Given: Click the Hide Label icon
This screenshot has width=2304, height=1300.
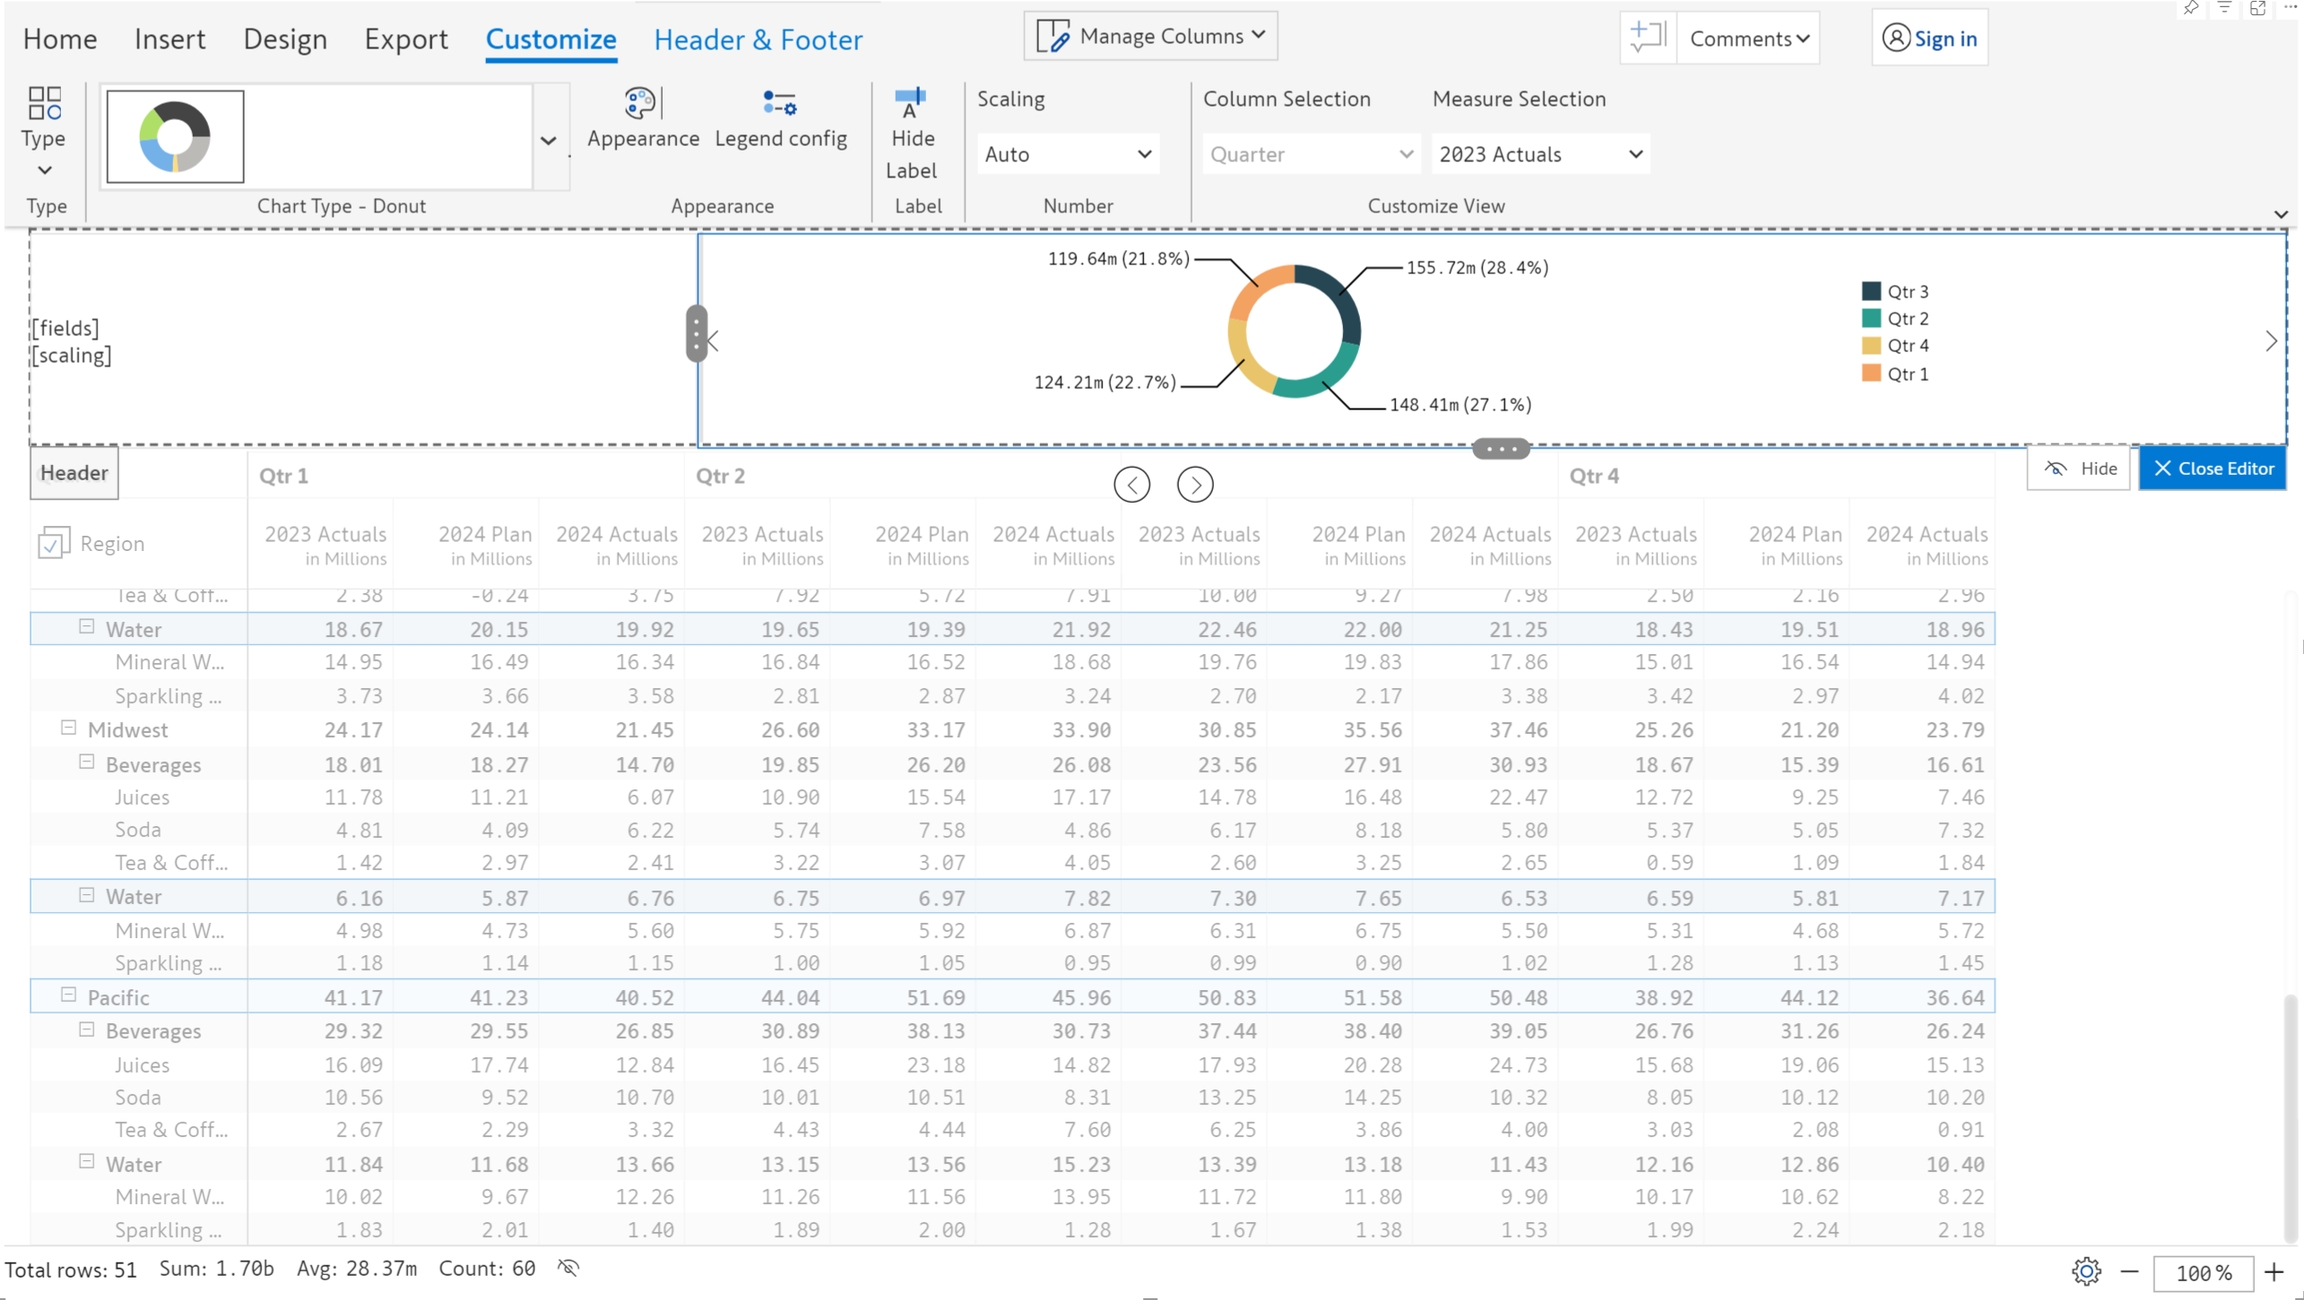Looking at the screenshot, I should 910,104.
